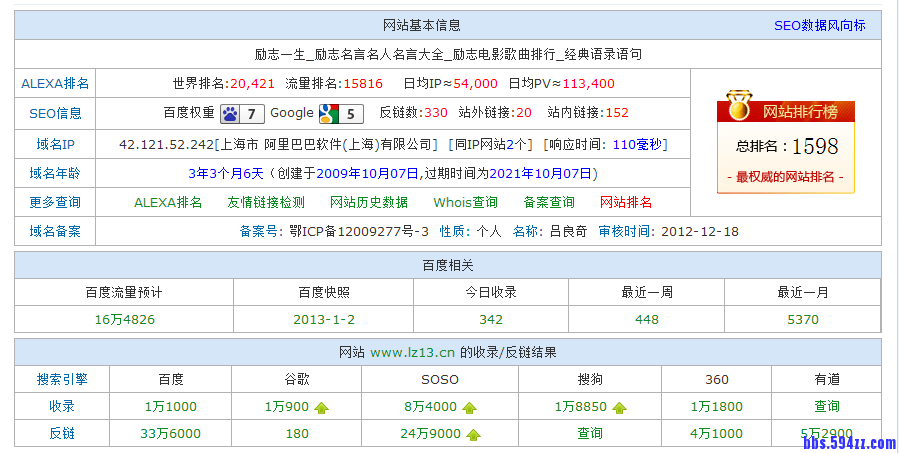Click the 搜狗 column header

click(x=590, y=380)
